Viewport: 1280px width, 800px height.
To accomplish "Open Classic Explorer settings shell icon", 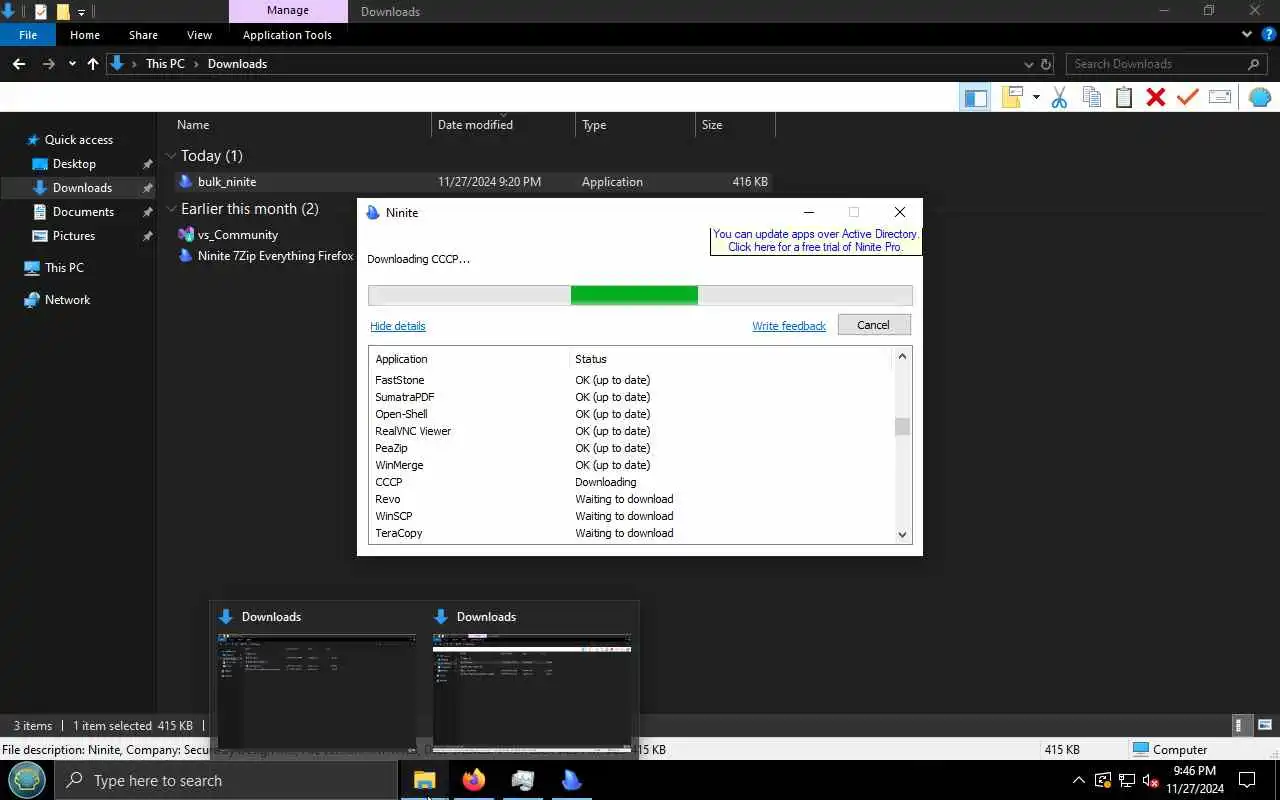I will (x=1260, y=97).
